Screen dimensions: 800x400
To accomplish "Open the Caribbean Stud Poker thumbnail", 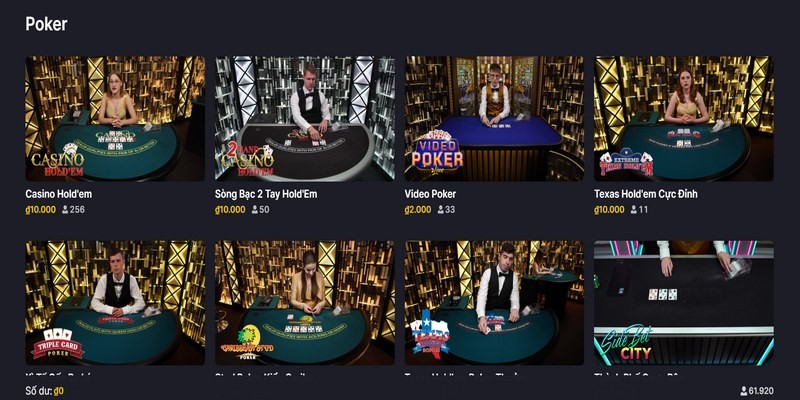I will click(305, 303).
